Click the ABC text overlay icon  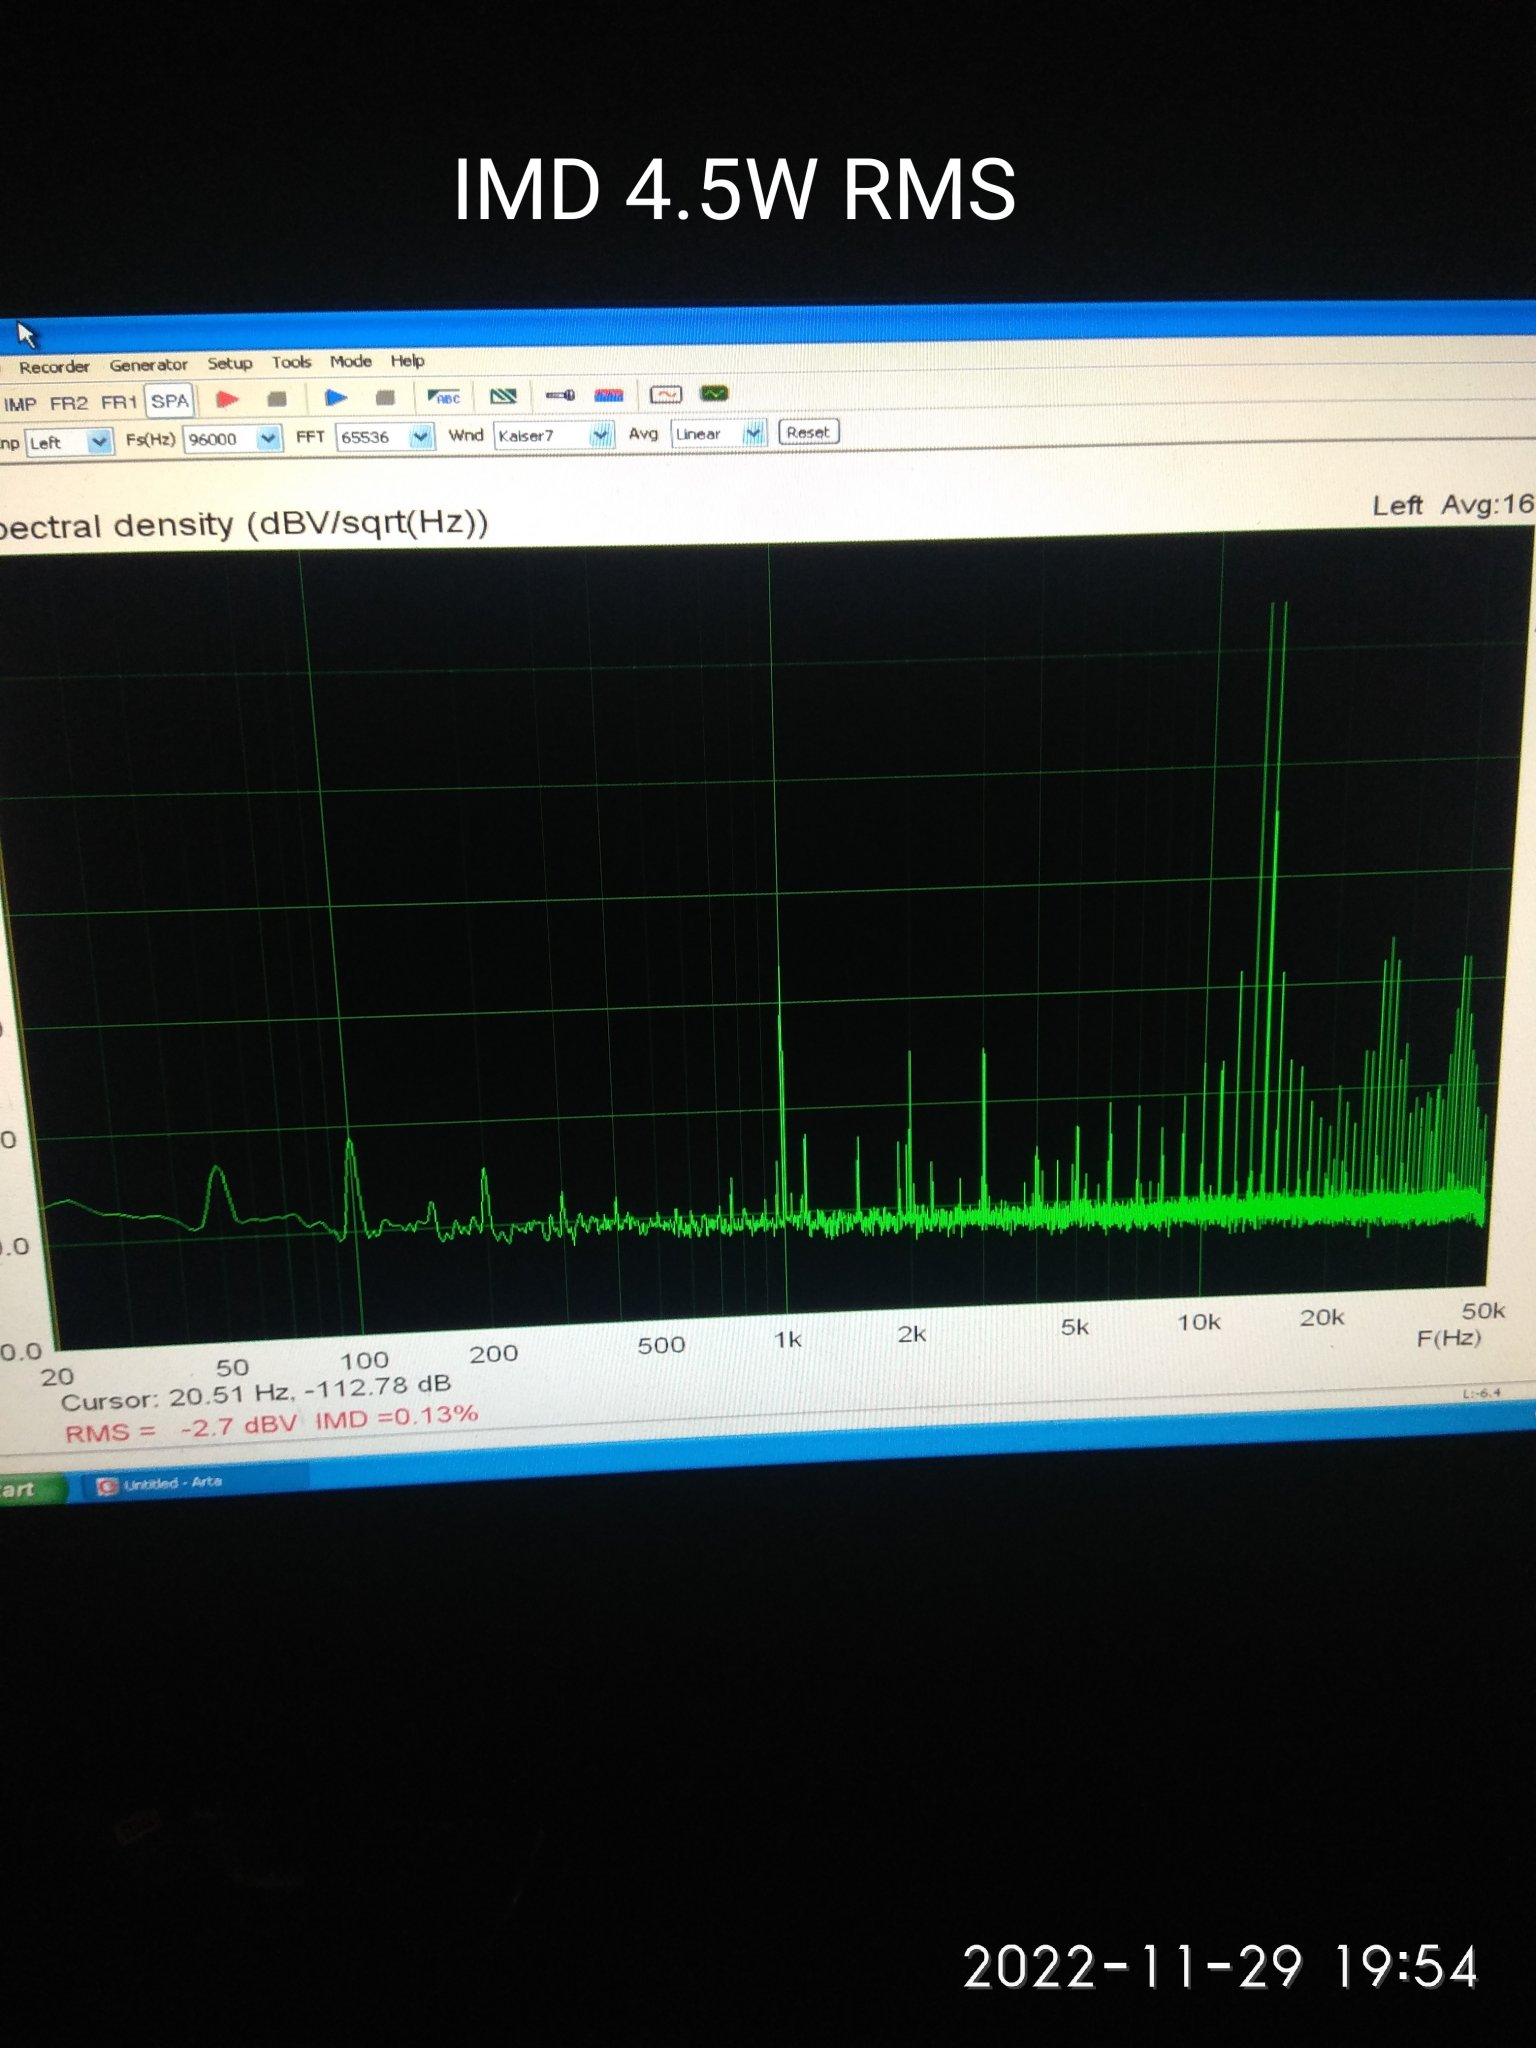(444, 397)
